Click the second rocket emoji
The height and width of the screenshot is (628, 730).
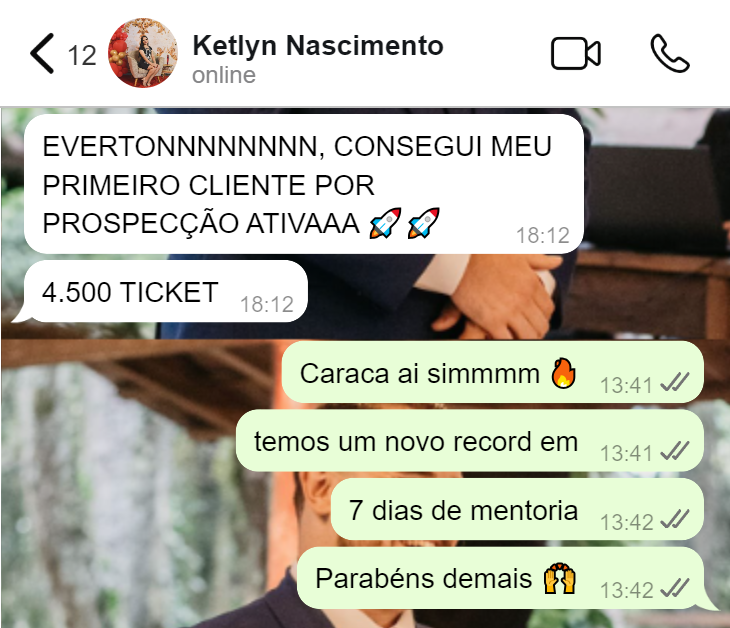423,223
